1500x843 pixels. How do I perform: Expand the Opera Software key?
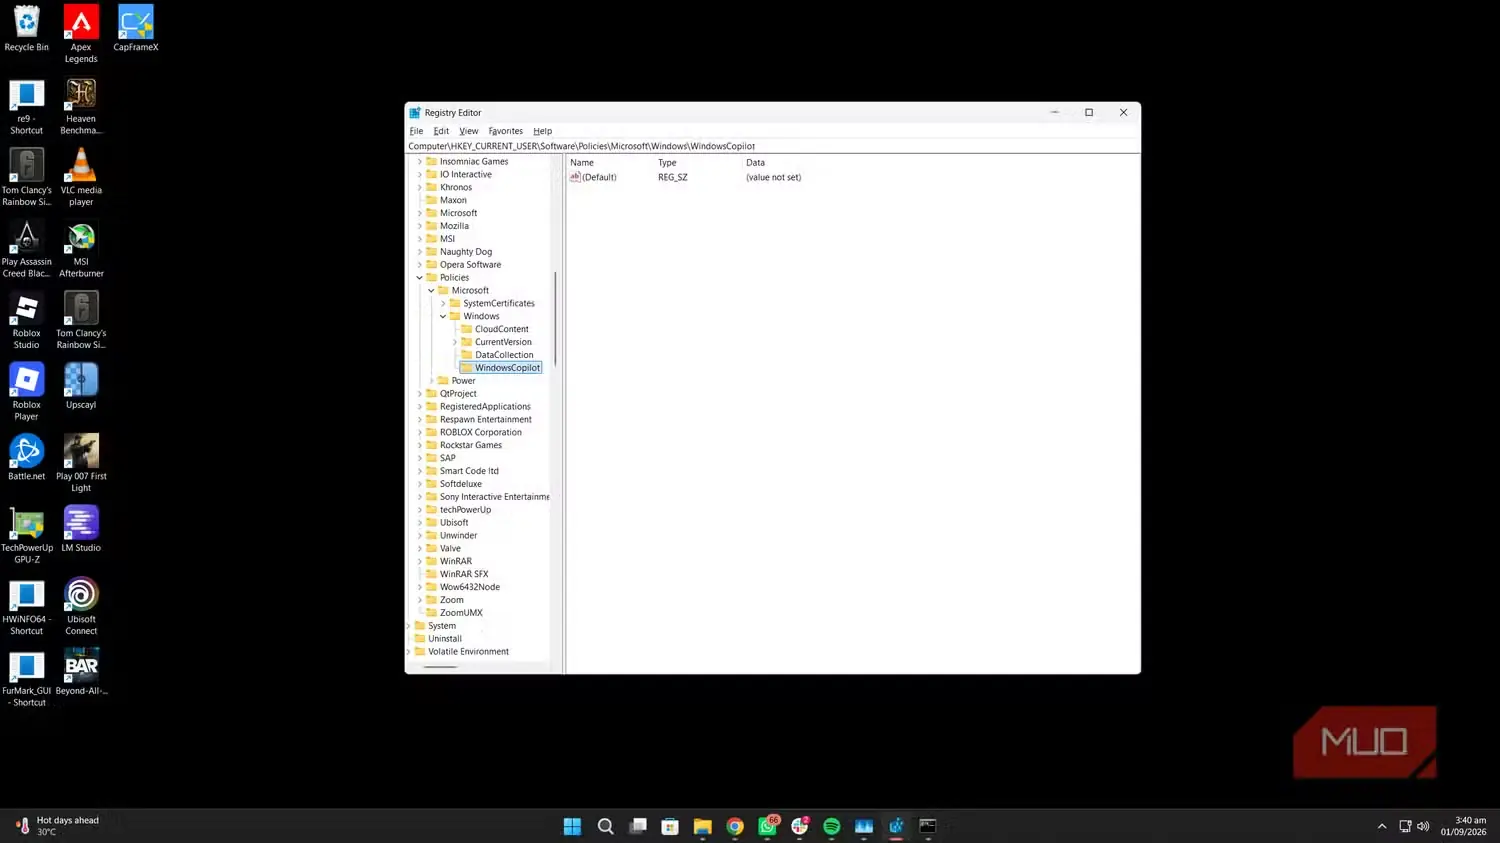(420, 265)
